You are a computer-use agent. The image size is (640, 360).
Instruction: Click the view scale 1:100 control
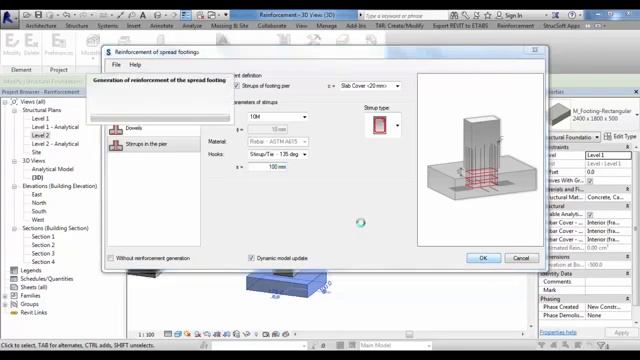coord(146,334)
